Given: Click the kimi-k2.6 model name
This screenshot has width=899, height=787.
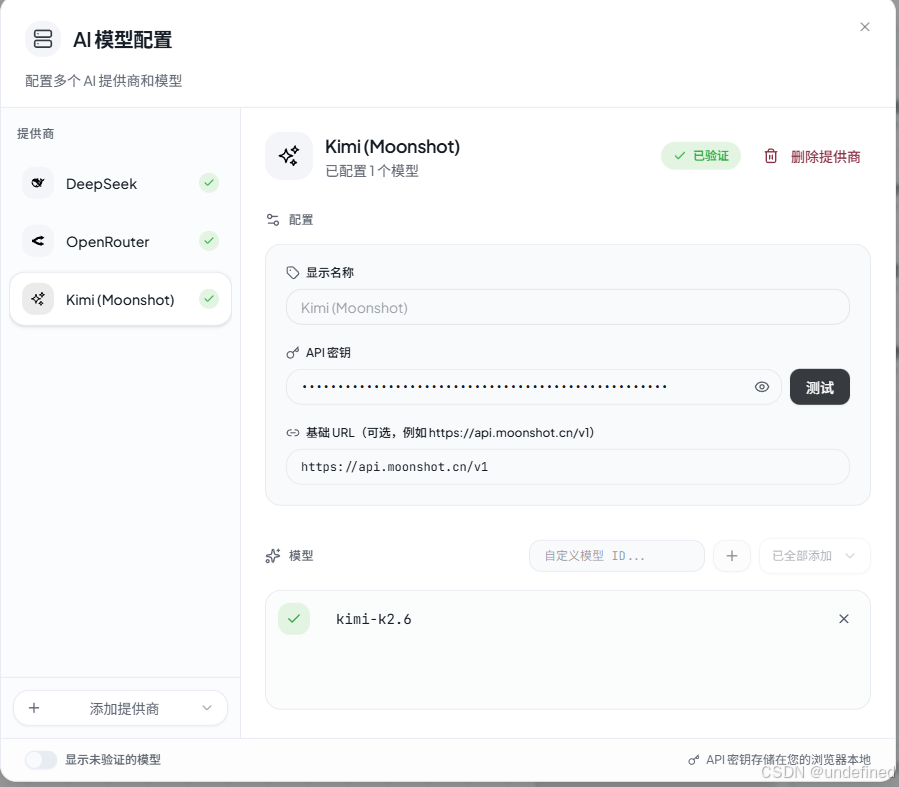Looking at the screenshot, I should [373, 619].
